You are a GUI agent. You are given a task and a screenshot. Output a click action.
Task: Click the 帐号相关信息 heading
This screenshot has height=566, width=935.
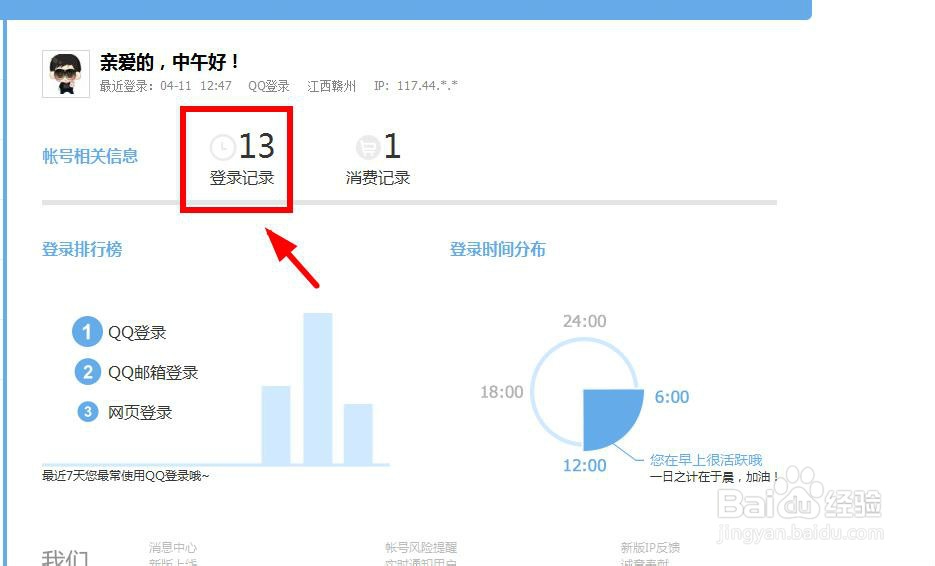[x=90, y=156]
